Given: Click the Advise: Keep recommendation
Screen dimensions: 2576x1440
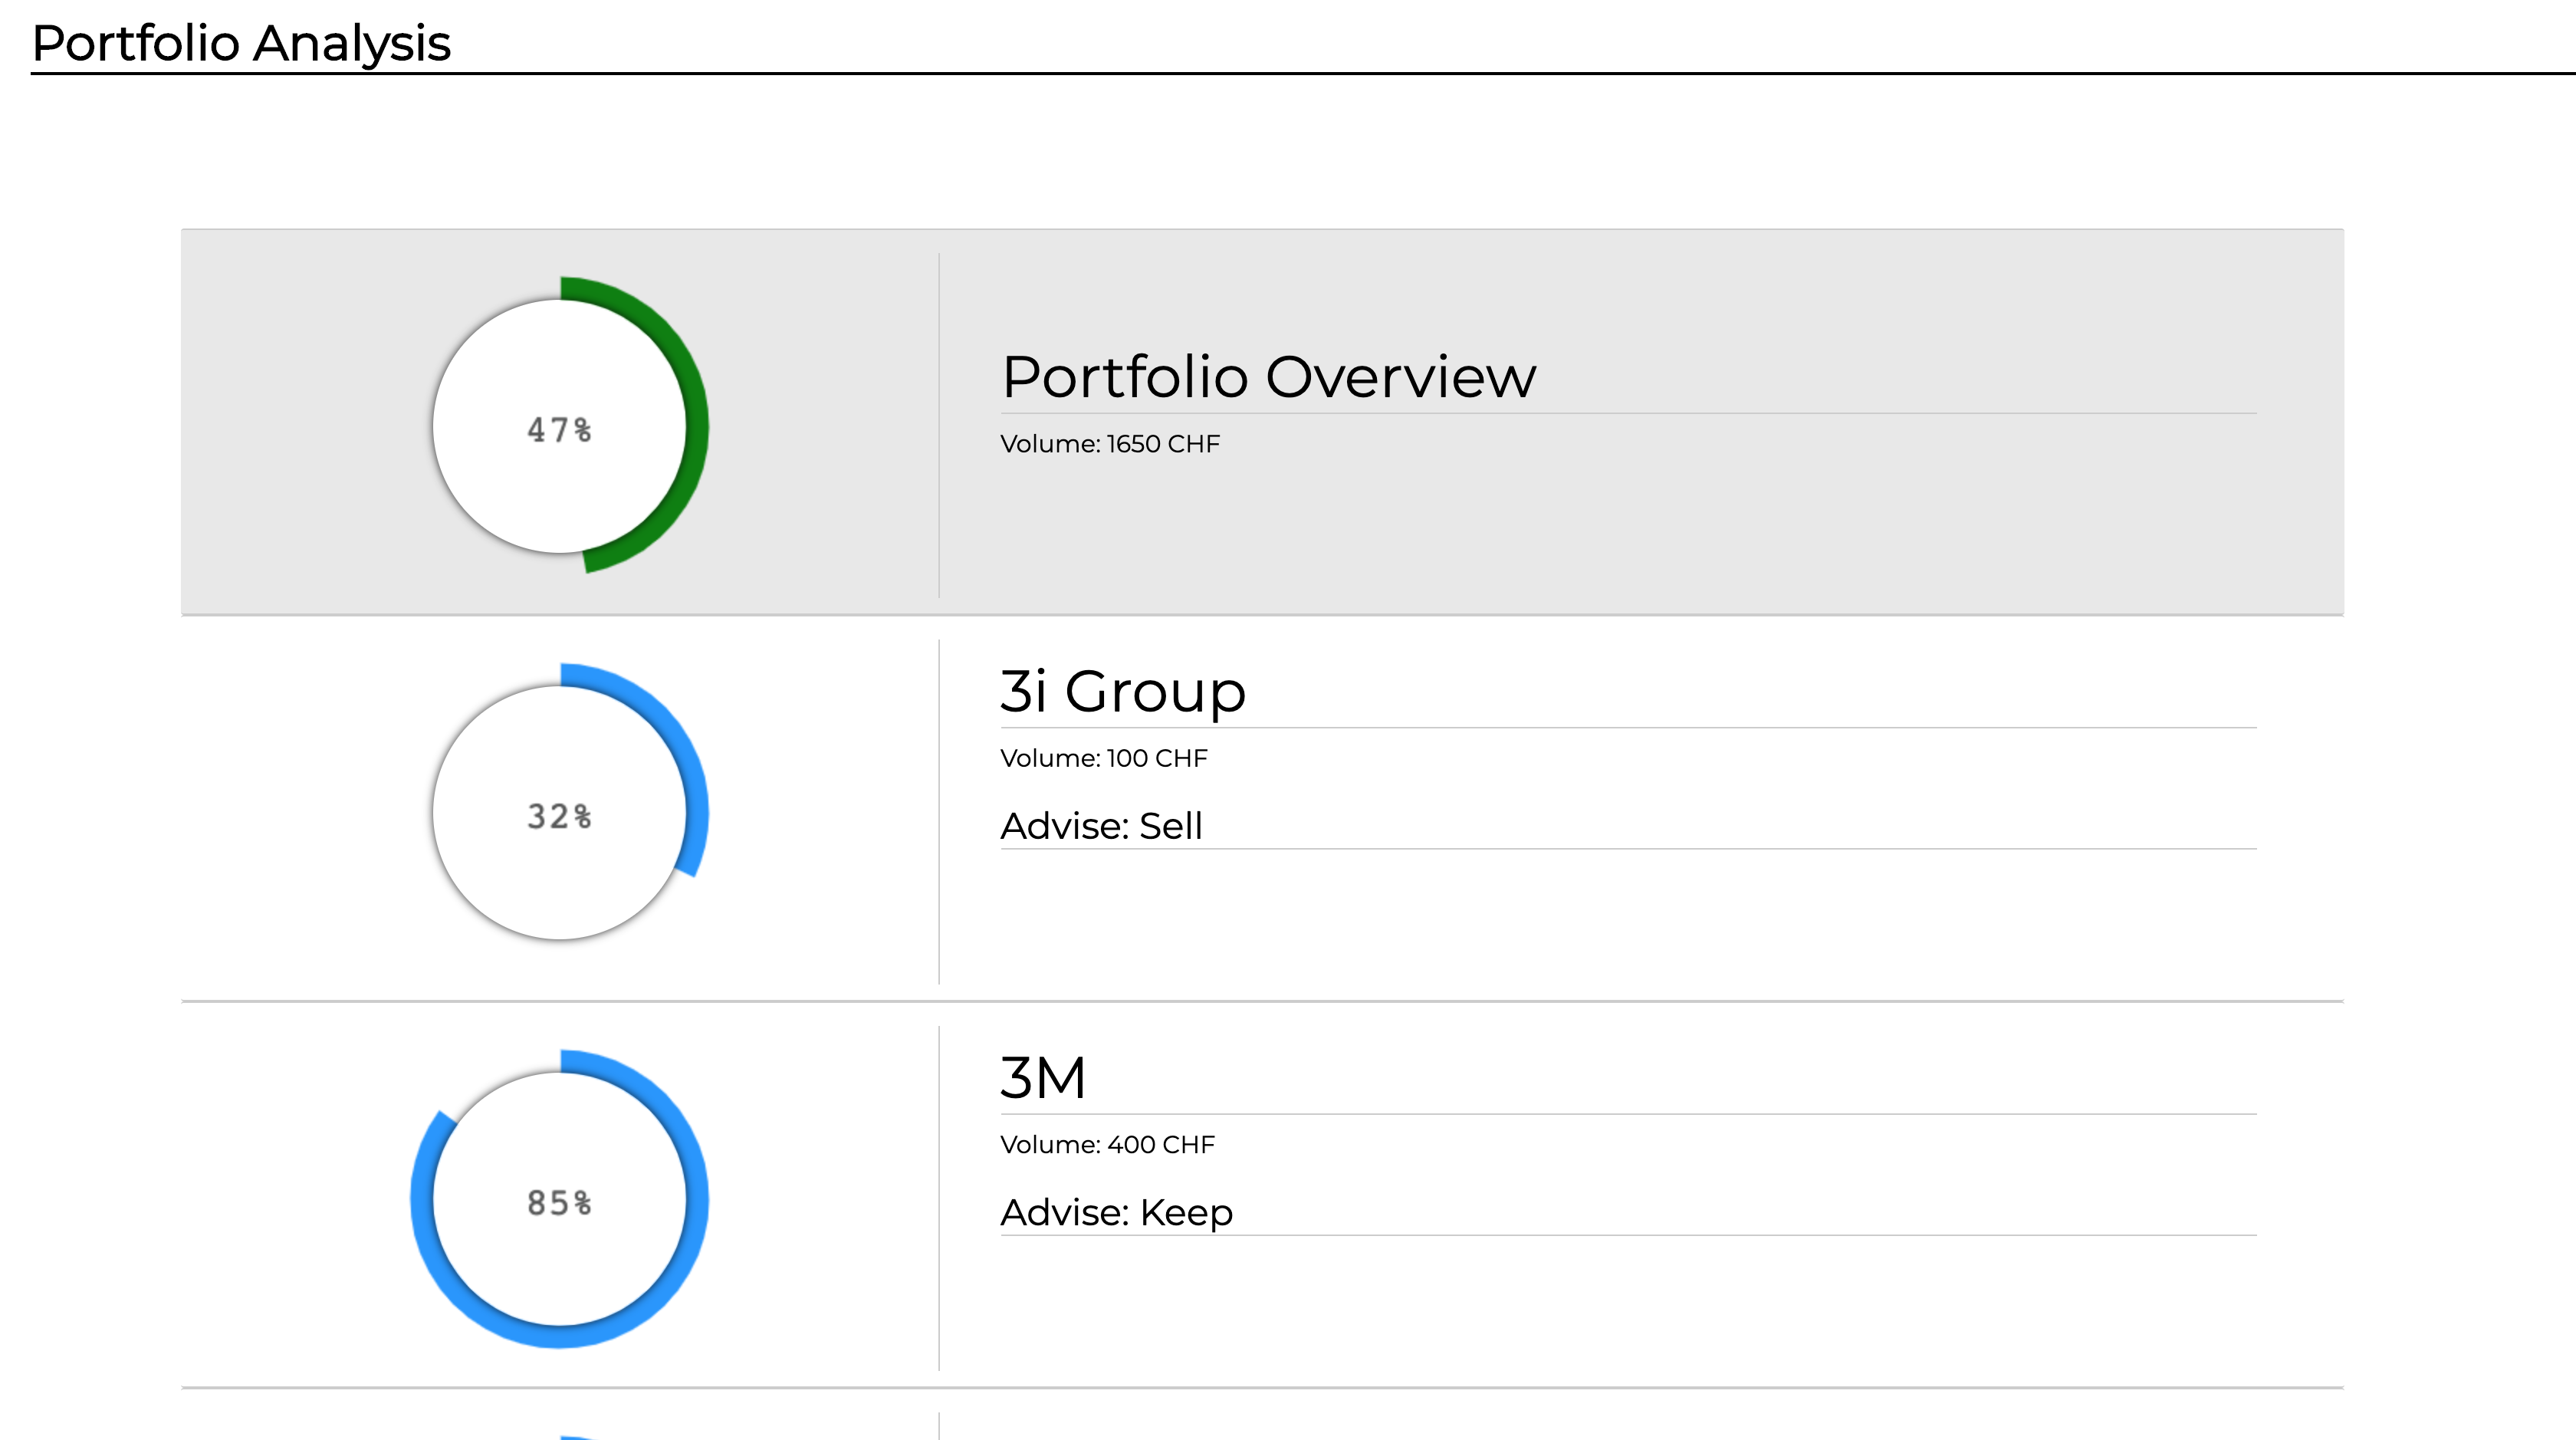Looking at the screenshot, I should tap(1116, 1212).
